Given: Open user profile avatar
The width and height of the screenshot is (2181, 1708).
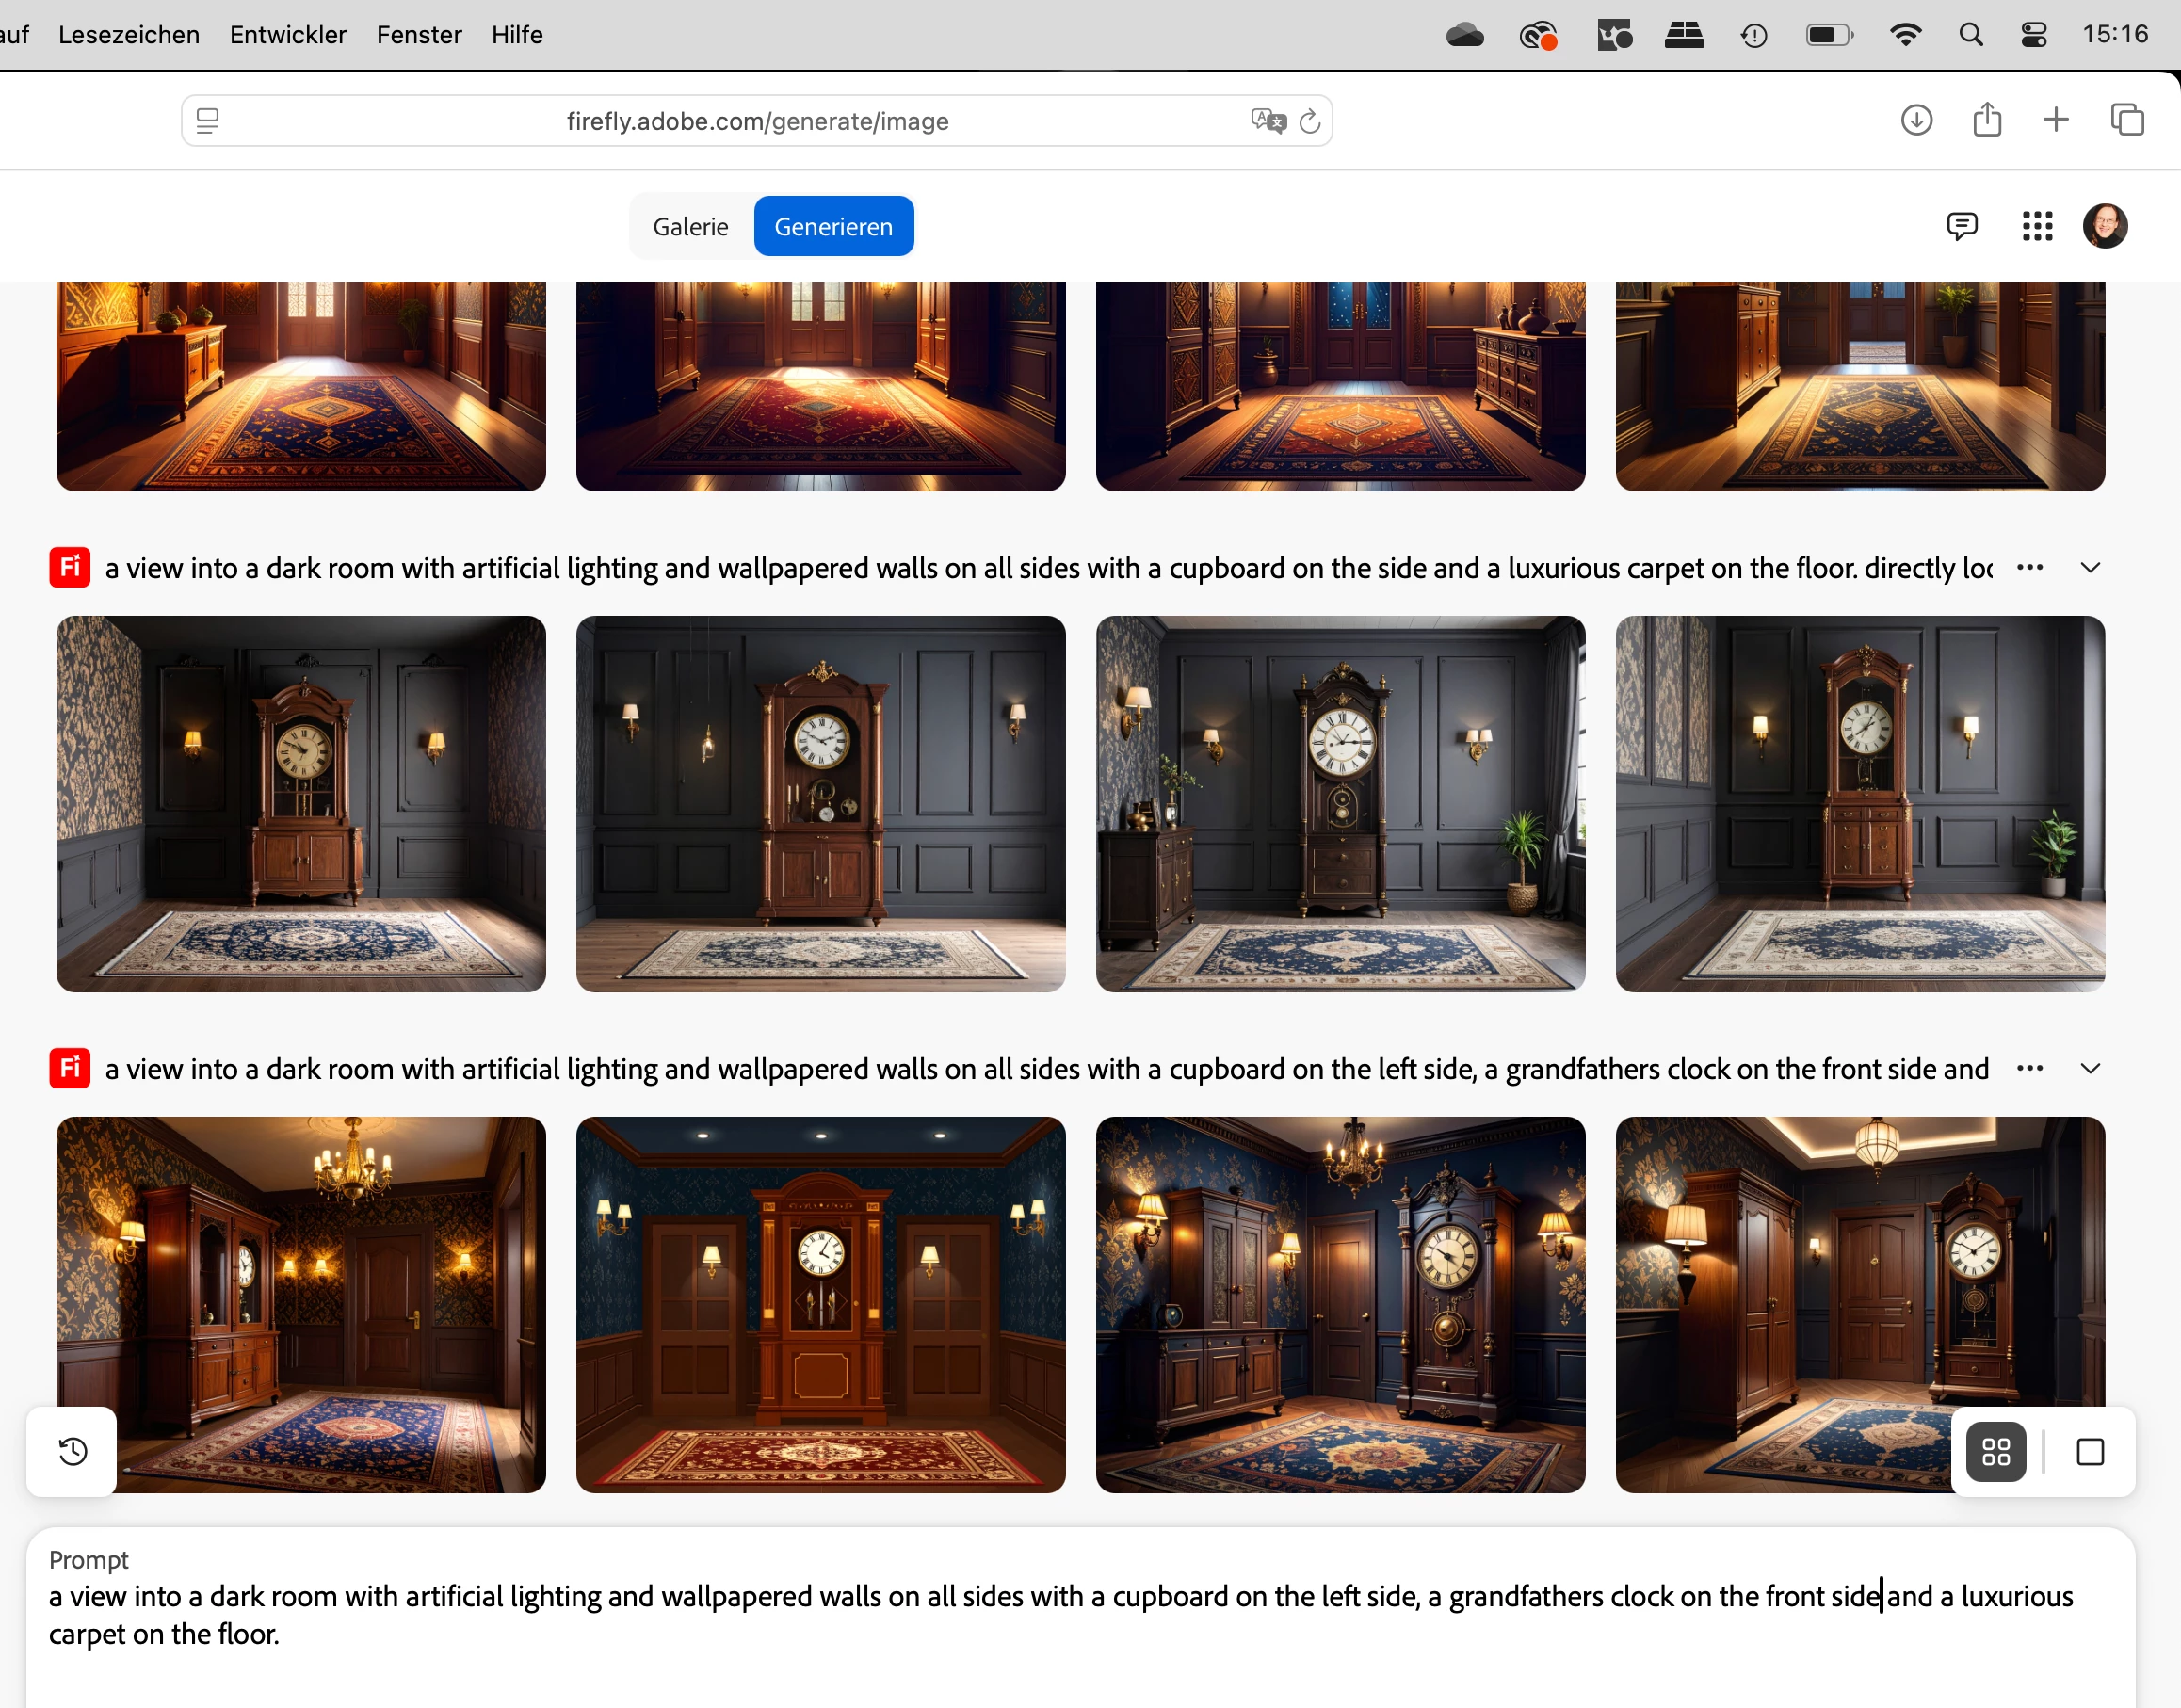Looking at the screenshot, I should coord(2104,226).
